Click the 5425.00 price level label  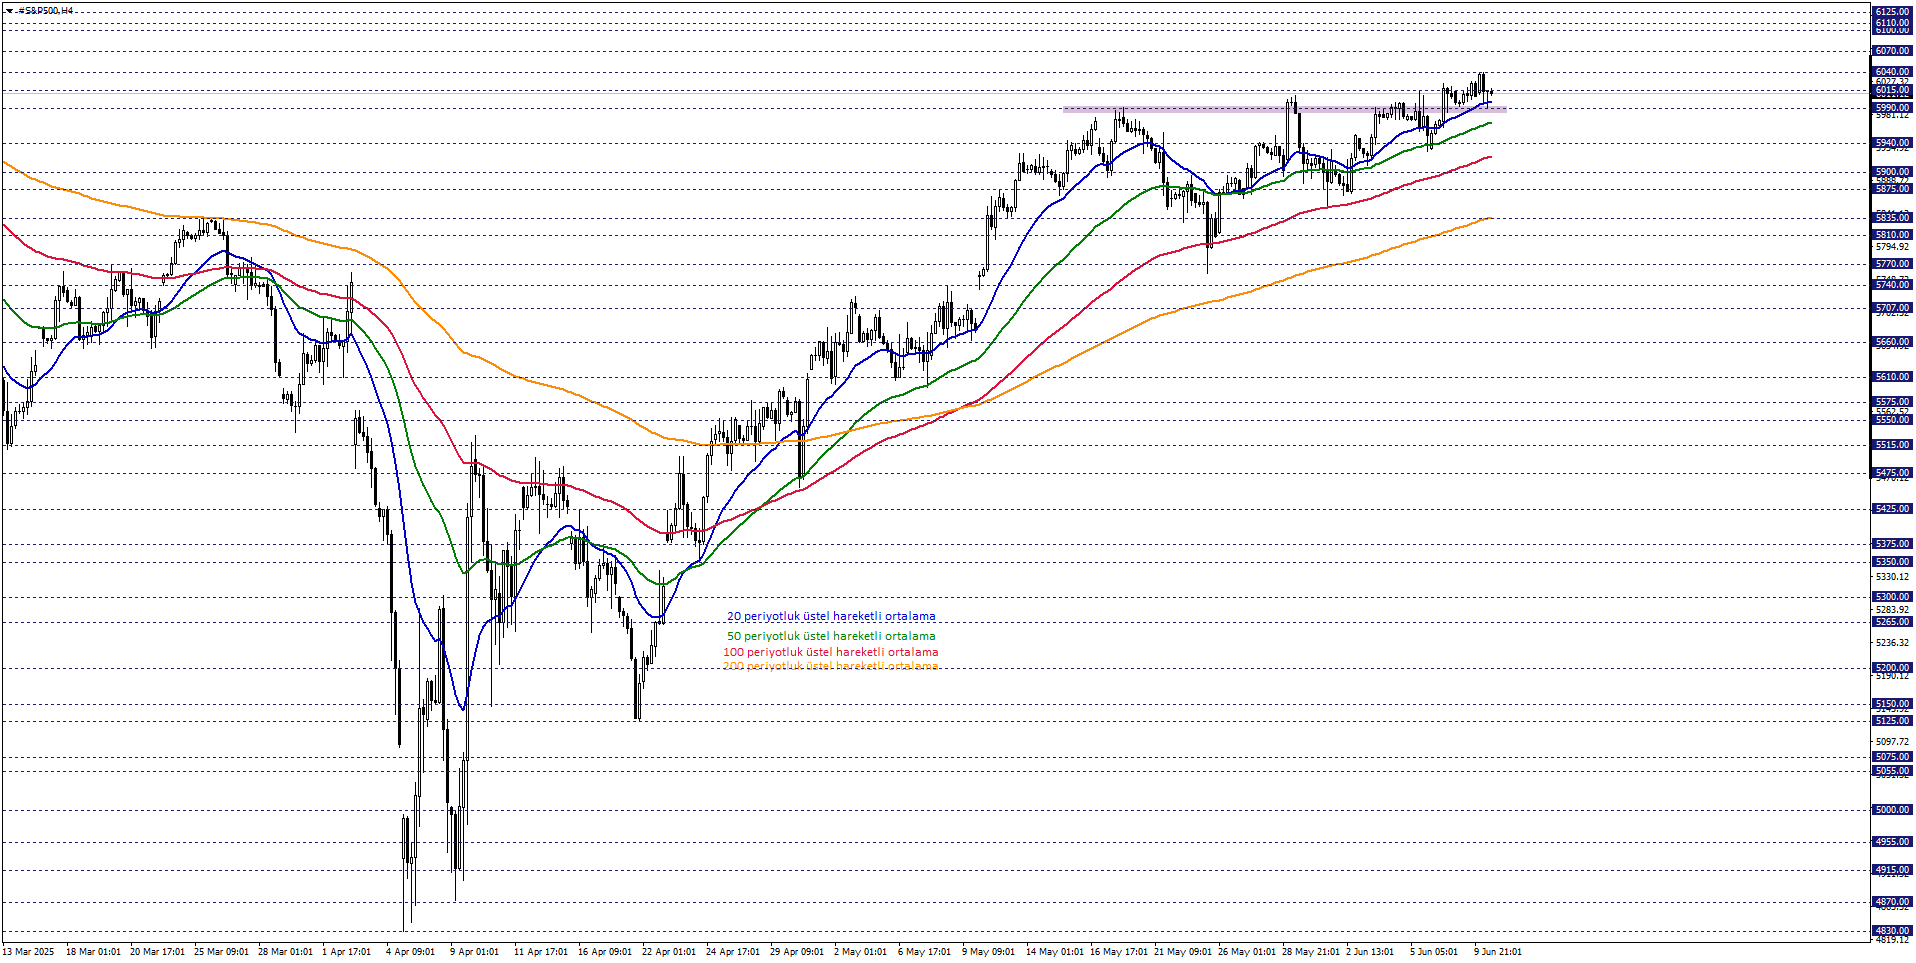pos(1892,509)
